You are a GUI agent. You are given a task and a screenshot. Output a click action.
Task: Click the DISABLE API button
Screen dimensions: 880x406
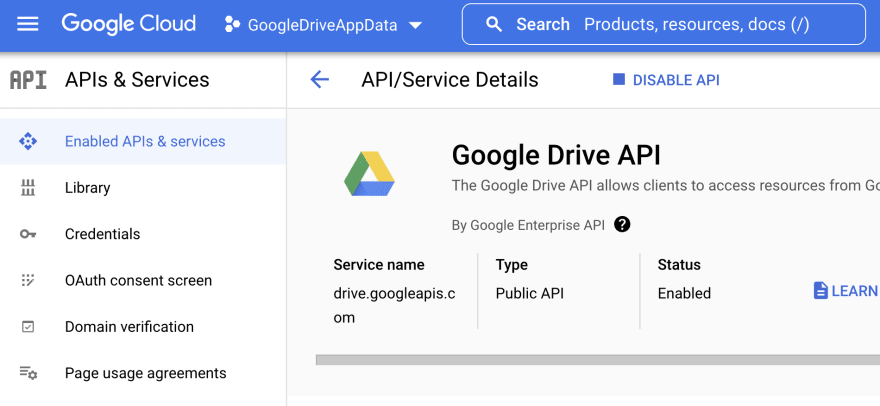pyautogui.click(x=666, y=80)
